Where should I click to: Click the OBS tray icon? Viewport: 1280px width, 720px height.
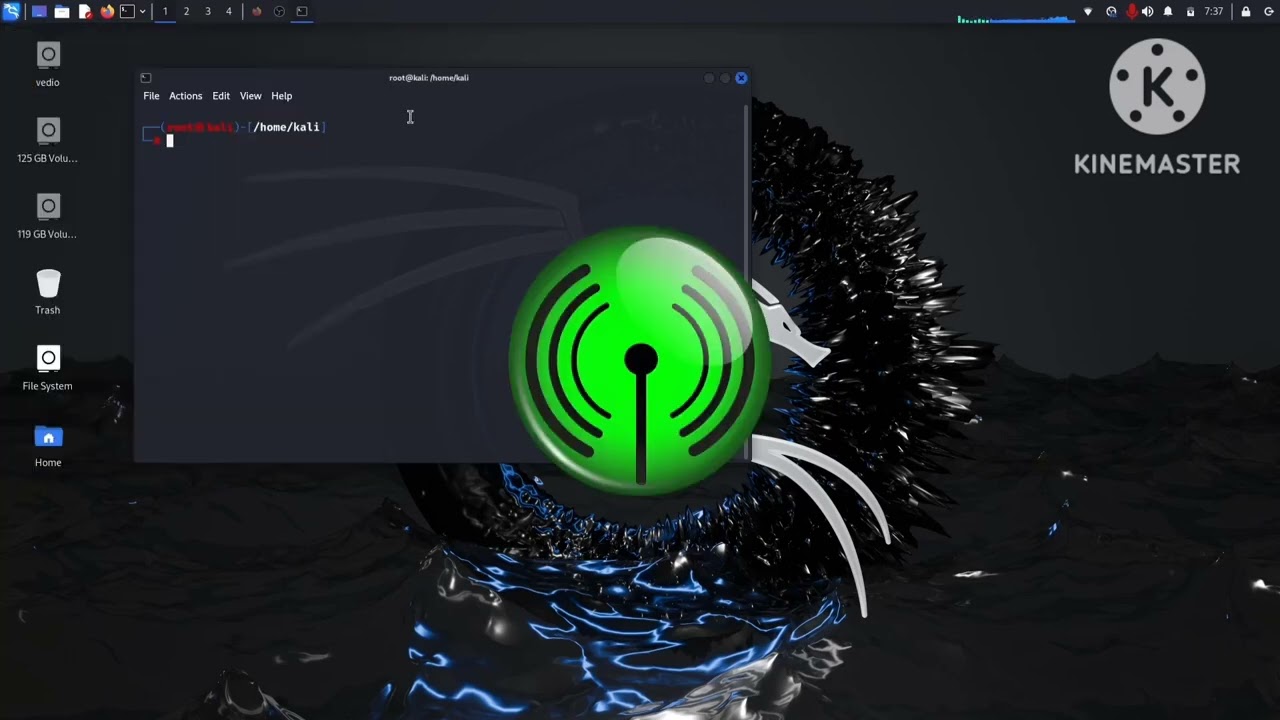click(1111, 12)
